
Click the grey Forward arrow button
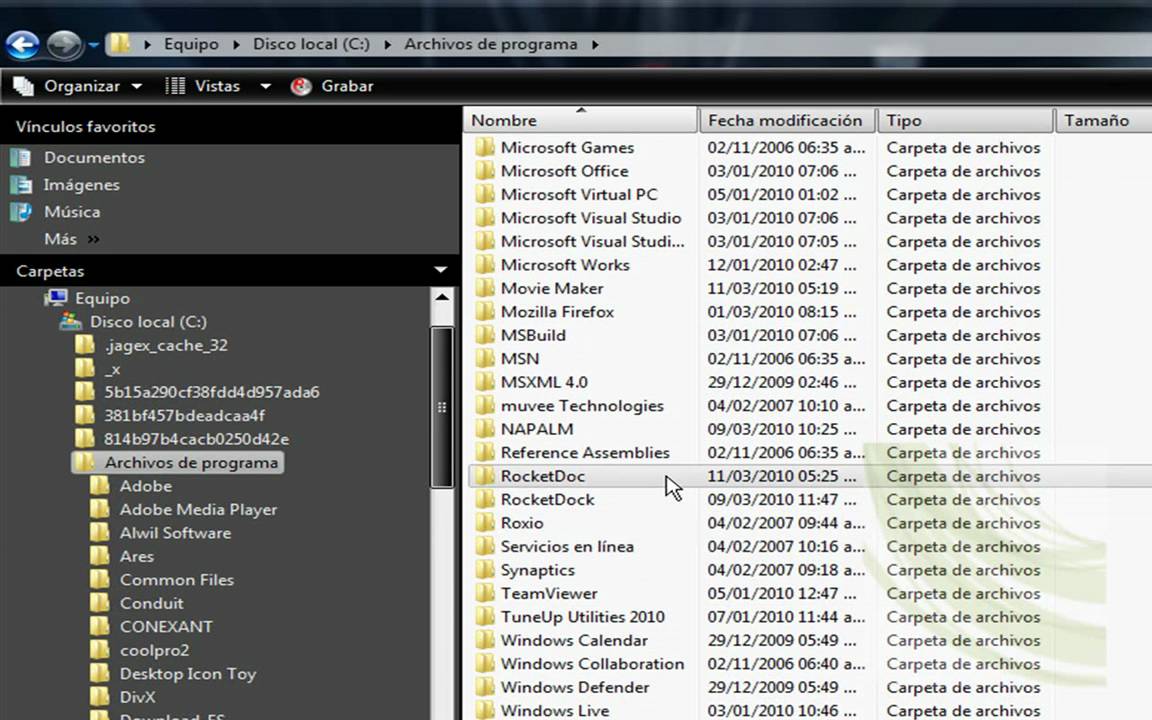pos(65,46)
